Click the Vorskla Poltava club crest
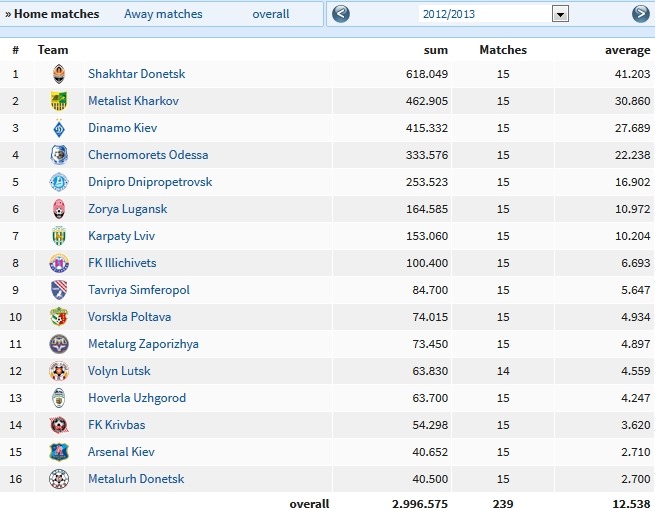The image size is (655, 511). tap(59, 317)
